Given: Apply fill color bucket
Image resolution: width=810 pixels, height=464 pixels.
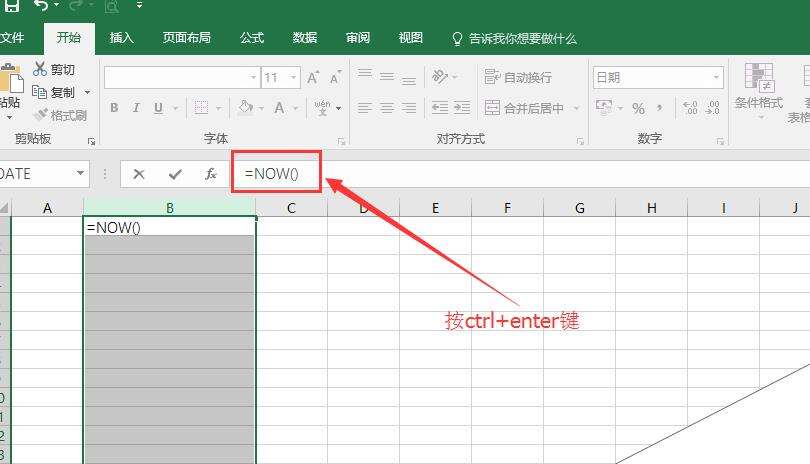Looking at the screenshot, I should pos(245,107).
